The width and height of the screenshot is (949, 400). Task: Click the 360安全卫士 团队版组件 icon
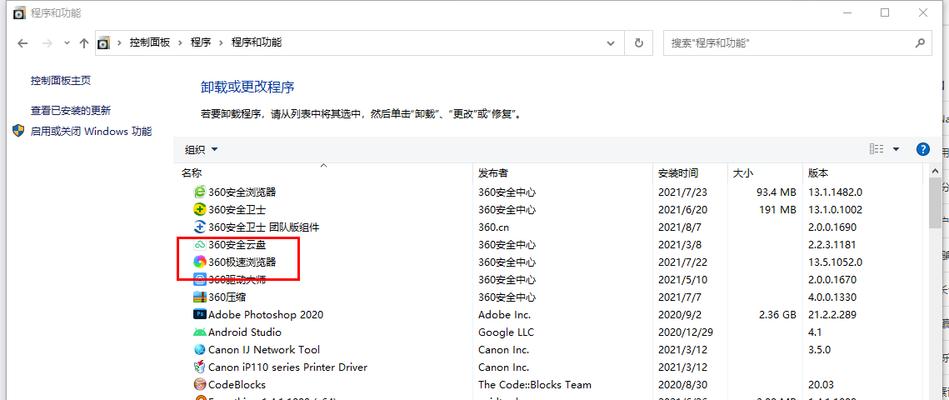pyautogui.click(x=200, y=227)
